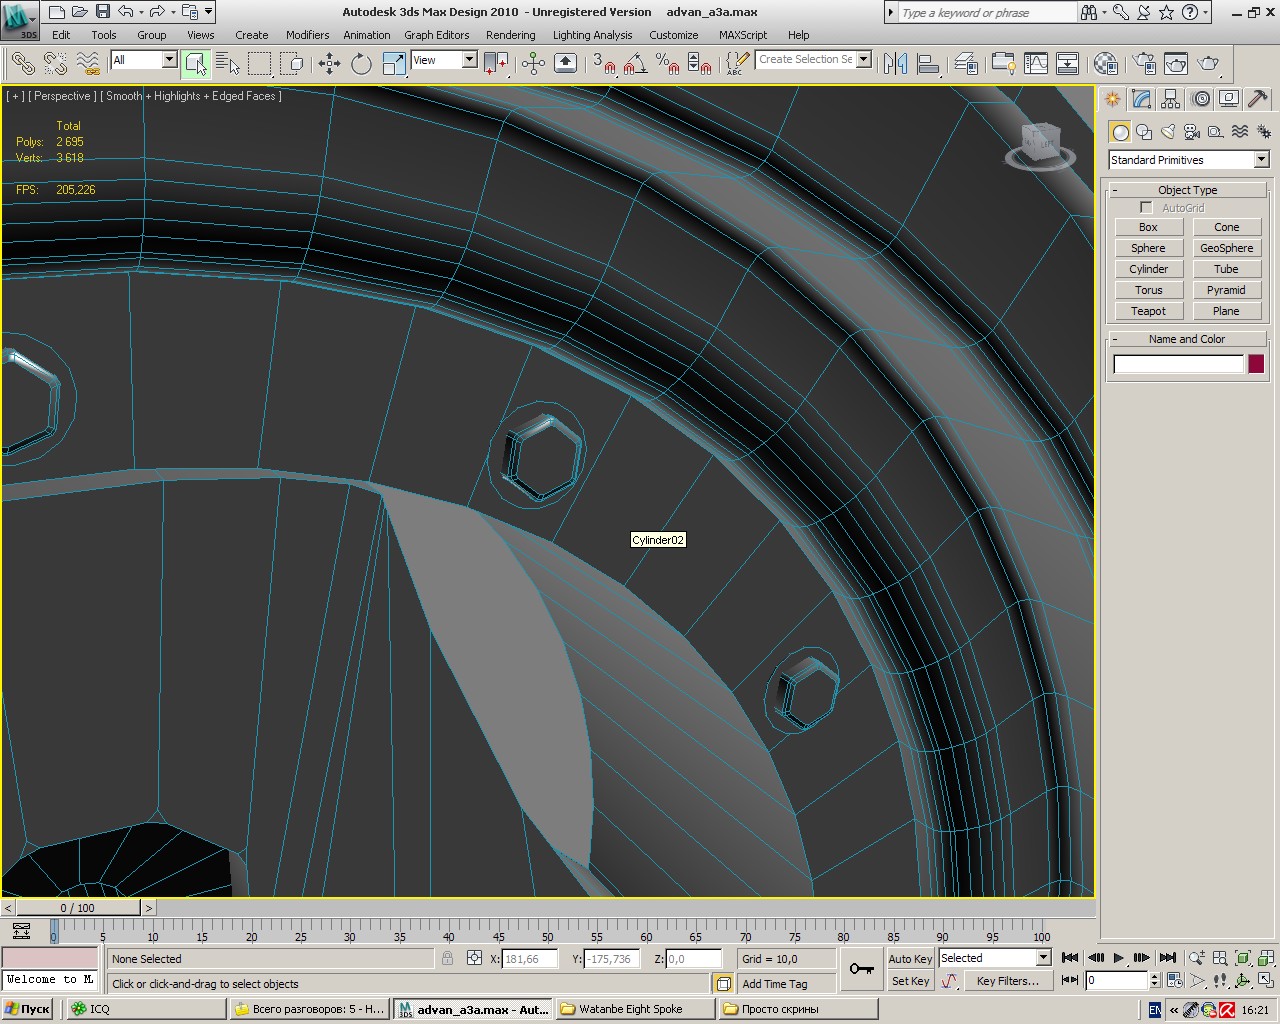Viewport: 1280px width, 1024px height.
Task: Click the Bind to Space Warp icon
Action: [x=88, y=64]
